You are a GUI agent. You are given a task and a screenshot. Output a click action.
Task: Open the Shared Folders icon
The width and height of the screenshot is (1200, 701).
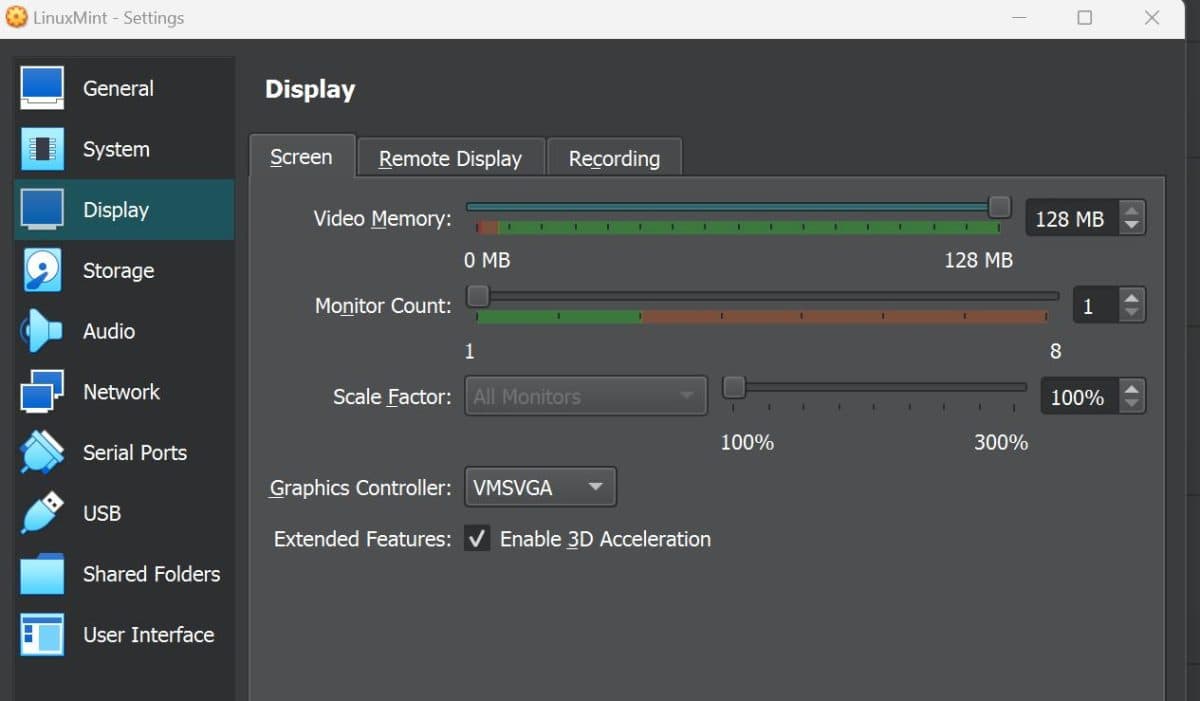[x=42, y=574]
